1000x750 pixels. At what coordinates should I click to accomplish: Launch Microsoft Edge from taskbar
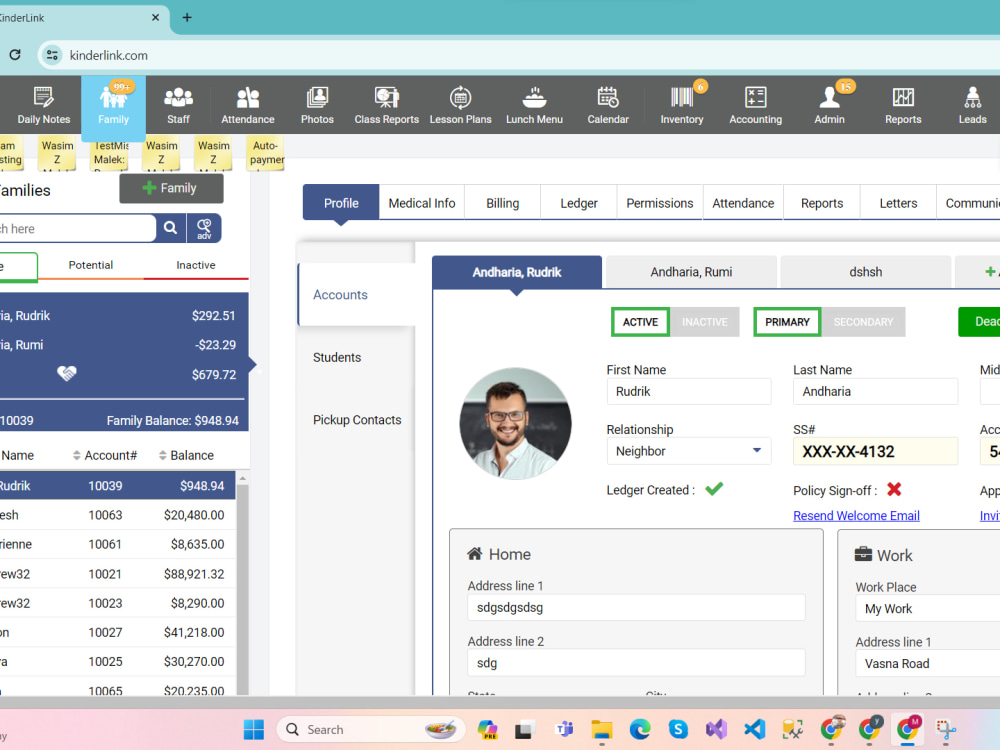click(x=640, y=730)
